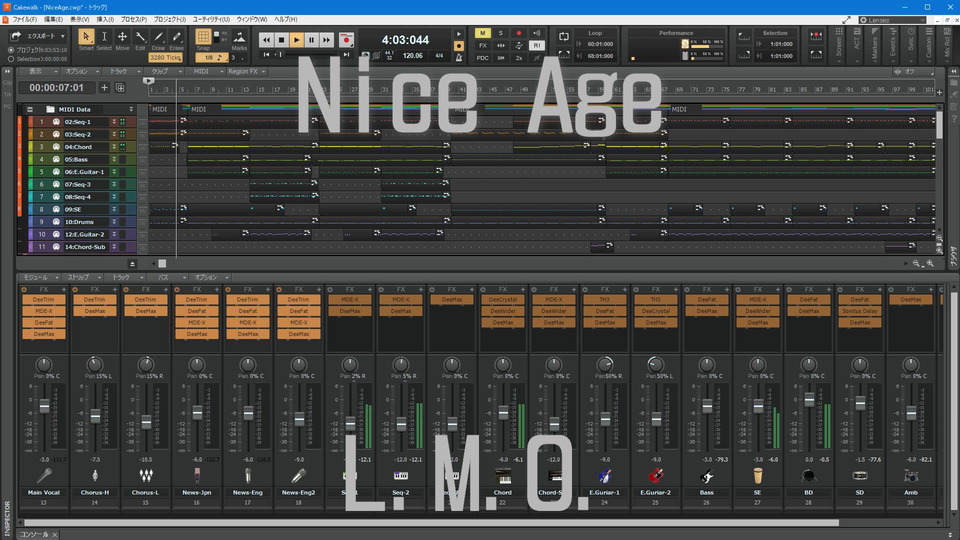The image size is (960, 540).
Task: Toggle the Snap to grid button
Action: 203,37
